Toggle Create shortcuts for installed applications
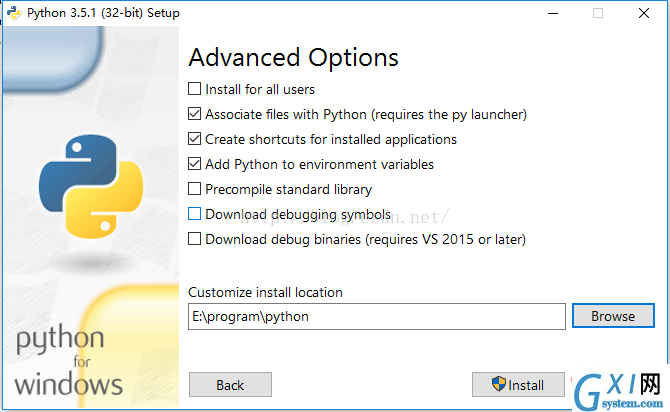Screen dimensions: 670x412 [x=194, y=139]
